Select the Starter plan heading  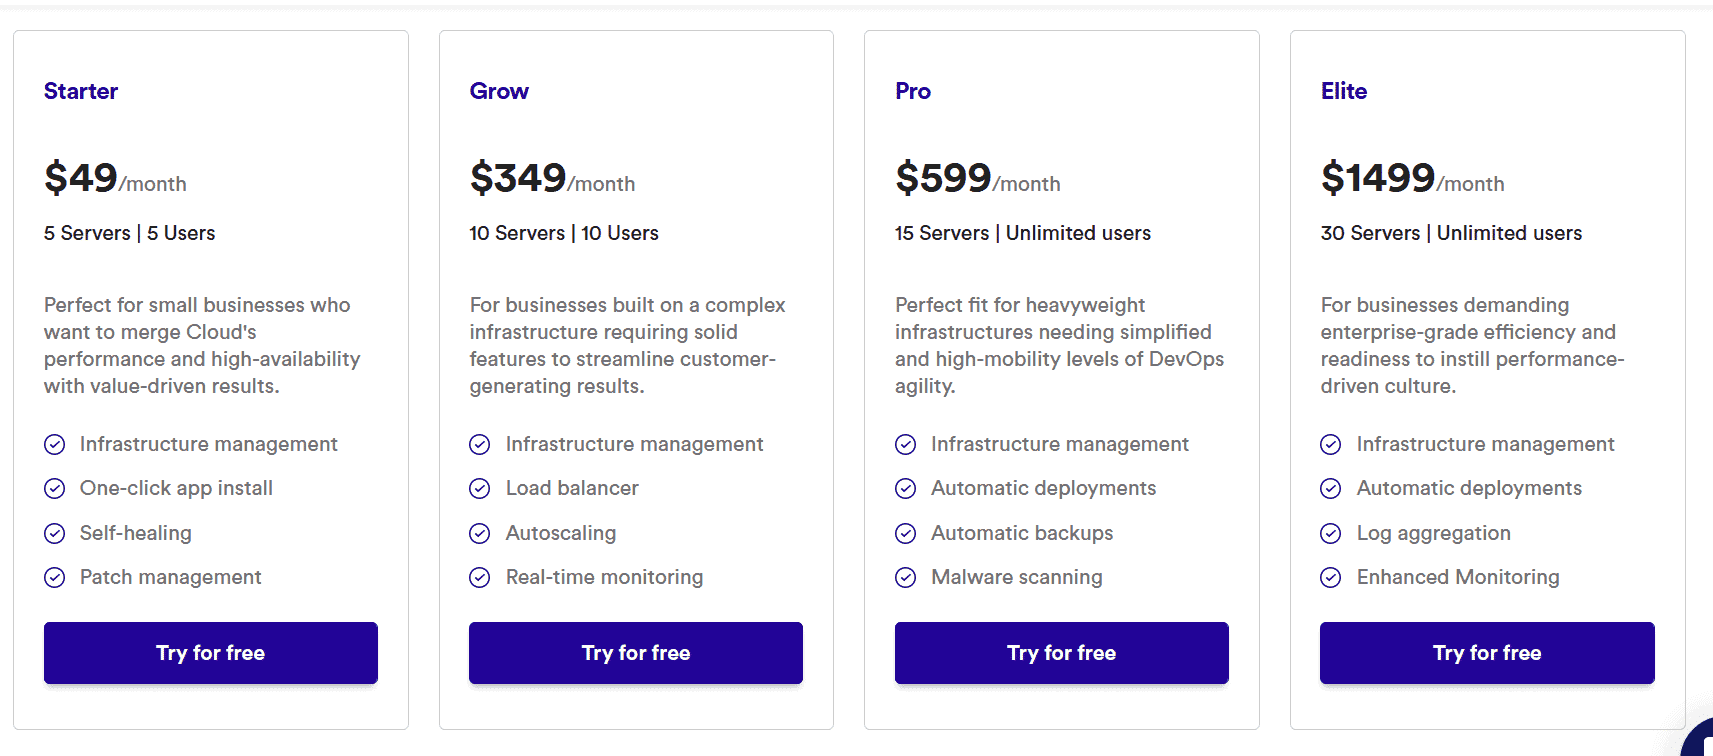coord(81,91)
